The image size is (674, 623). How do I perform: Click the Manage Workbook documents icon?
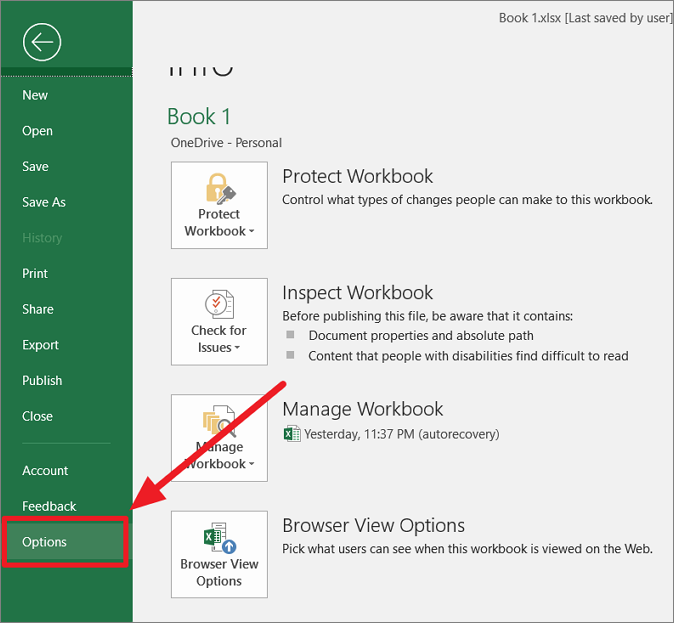coord(219,420)
